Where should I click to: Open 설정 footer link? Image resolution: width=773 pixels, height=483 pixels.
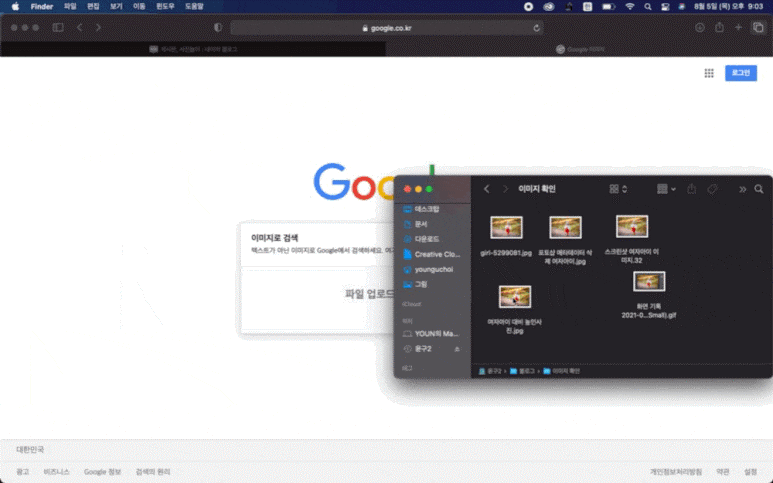pyautogui.click(x=750, y=472)
